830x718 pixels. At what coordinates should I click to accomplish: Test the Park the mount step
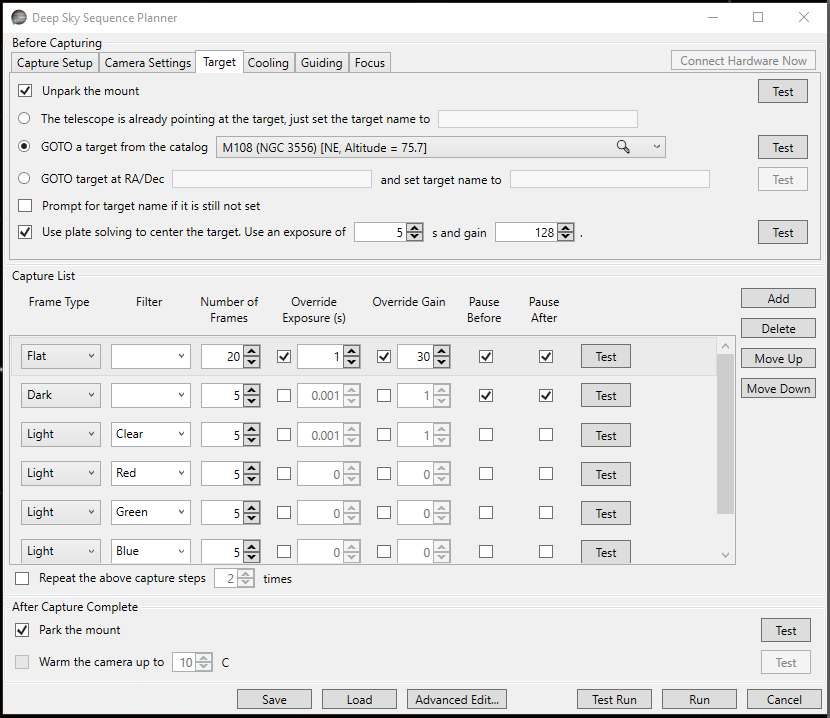[786, 630]
